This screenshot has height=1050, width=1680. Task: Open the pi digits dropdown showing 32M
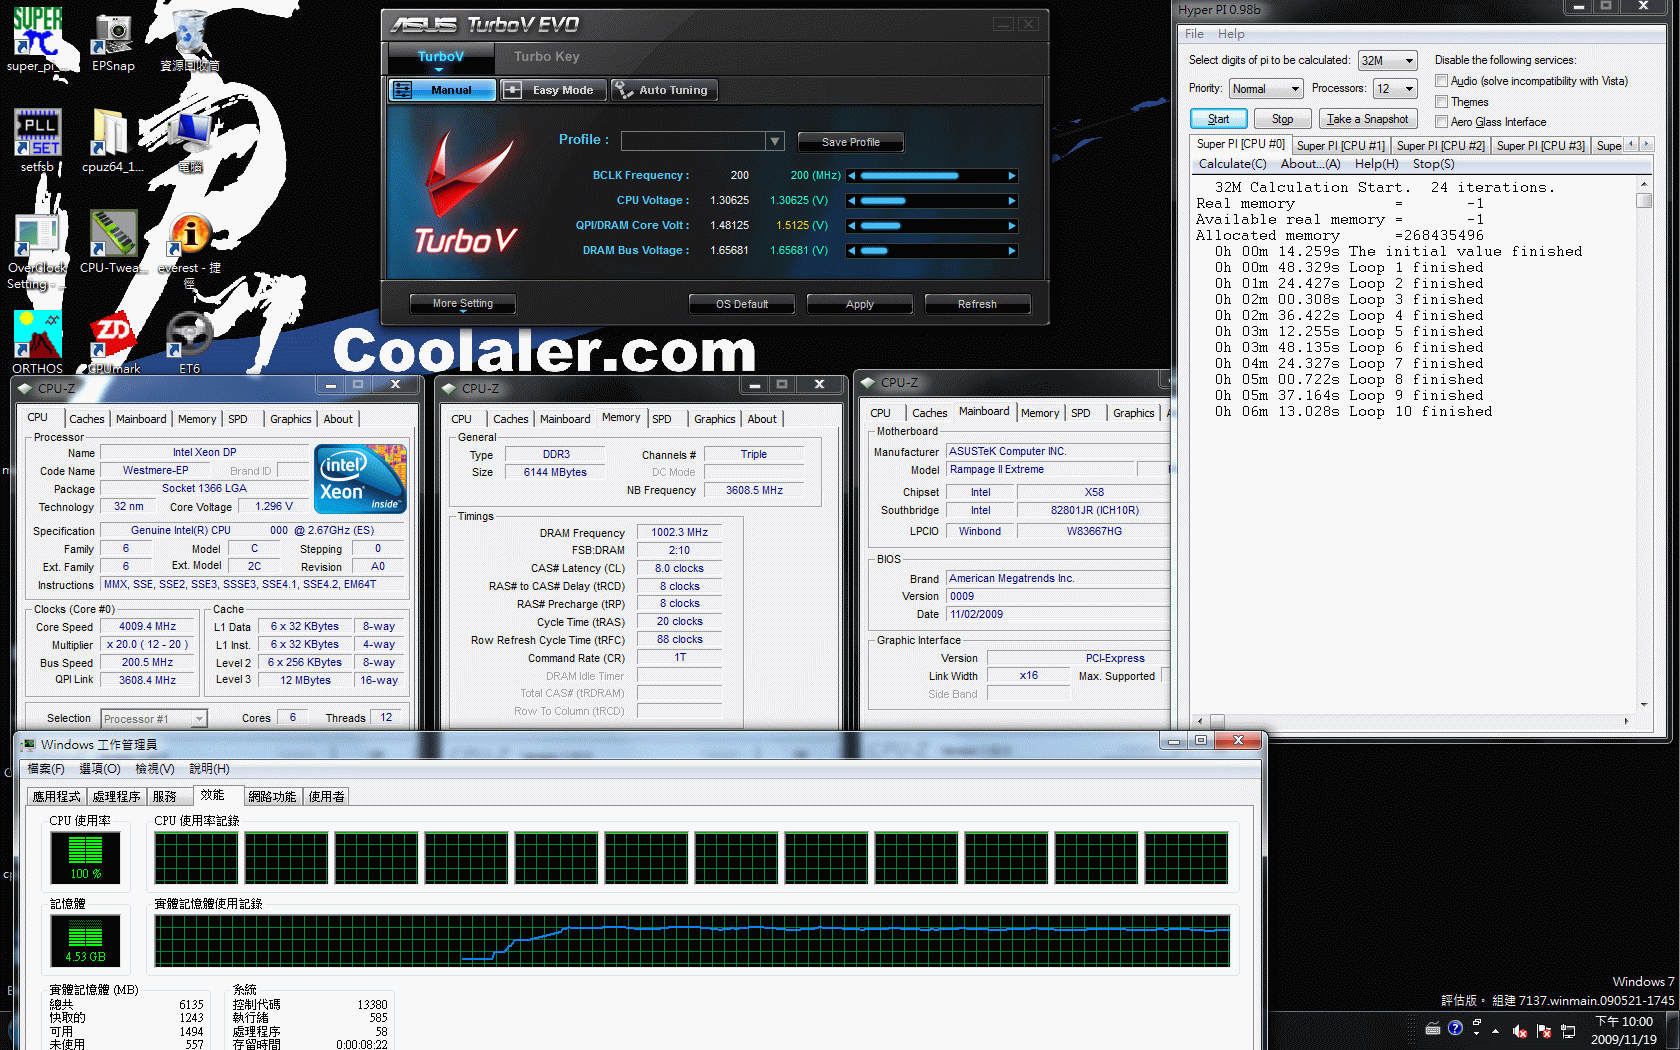[1387, 61]
